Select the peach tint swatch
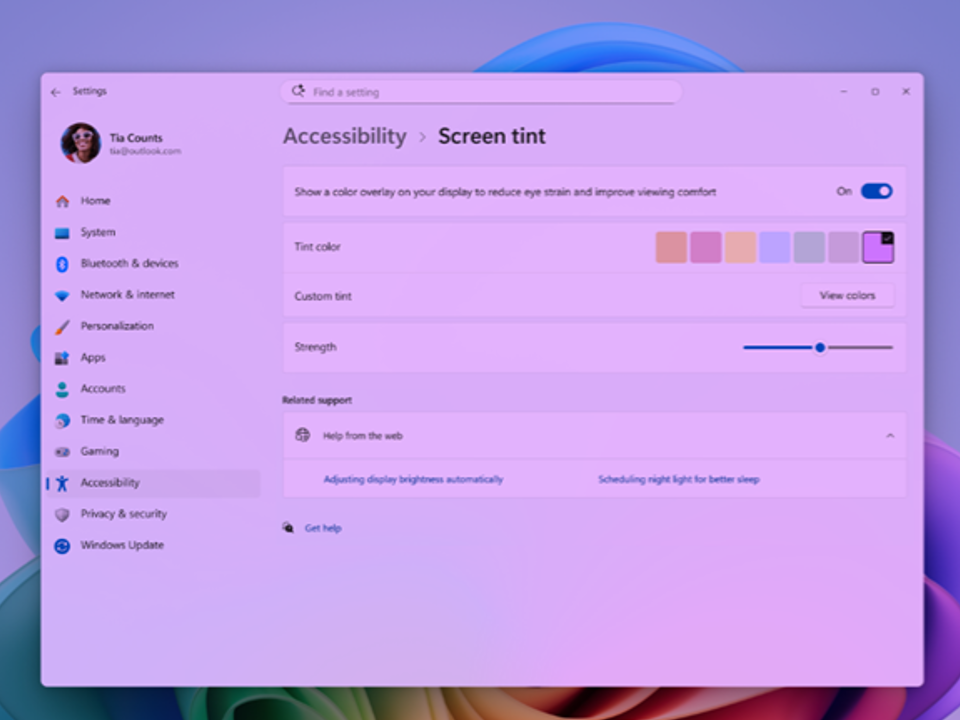 (x=740, y=247)
